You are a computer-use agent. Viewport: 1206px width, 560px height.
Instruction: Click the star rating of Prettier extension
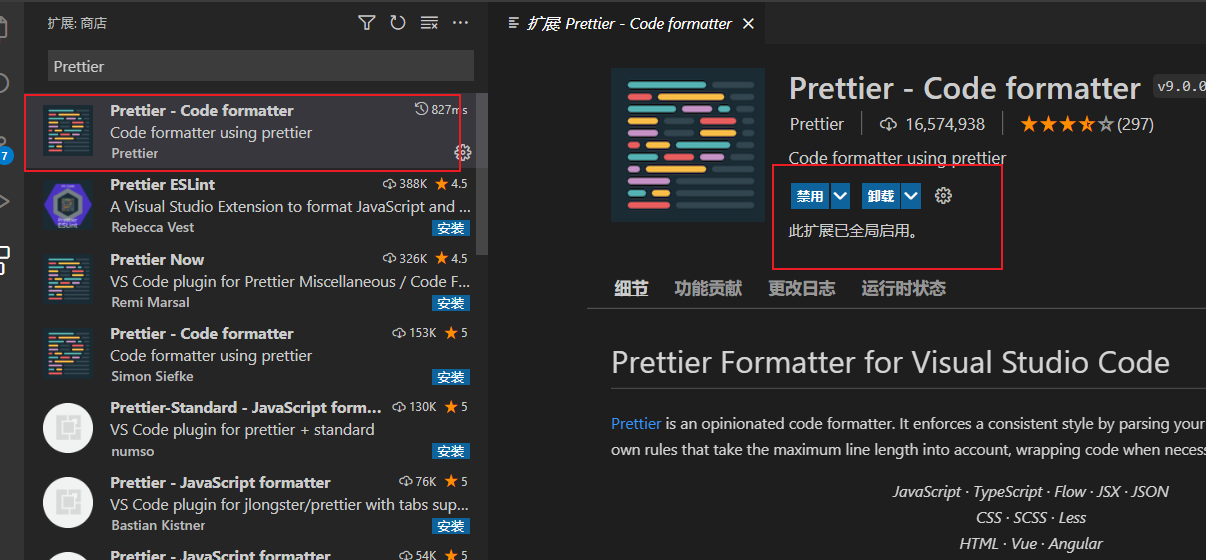1066,124
